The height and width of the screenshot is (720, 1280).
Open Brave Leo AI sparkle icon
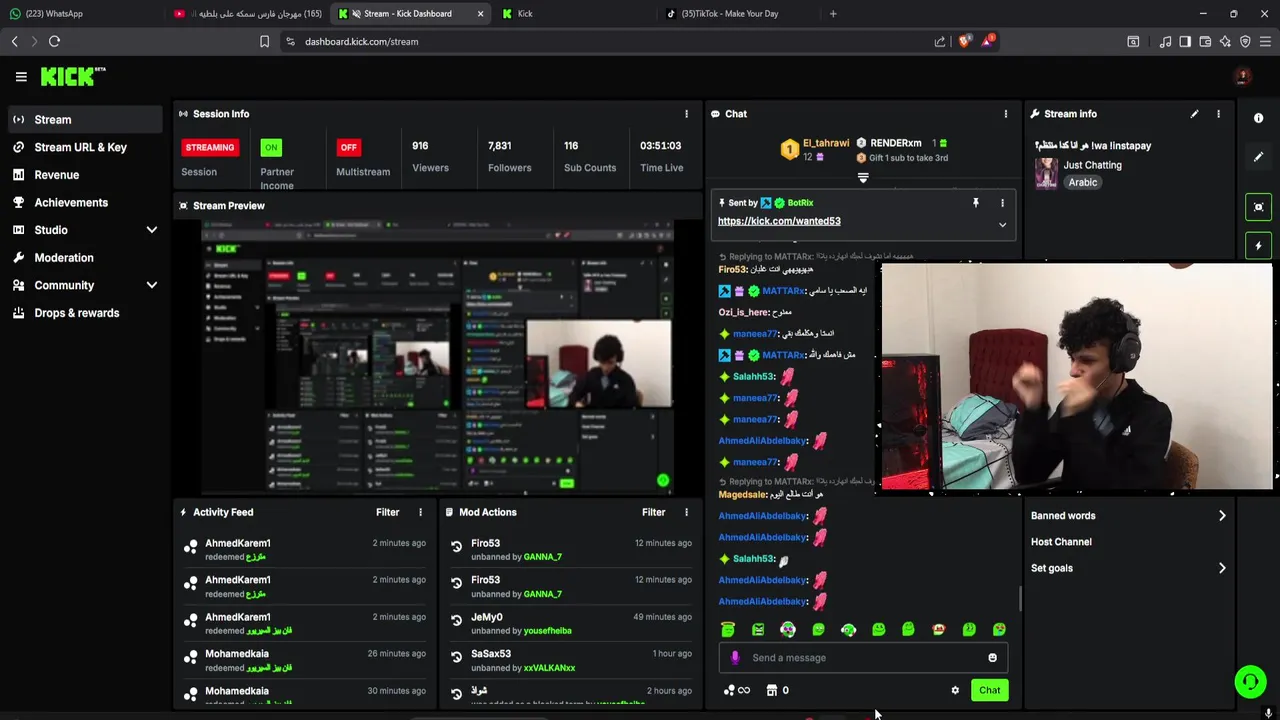coord(1225,41)
